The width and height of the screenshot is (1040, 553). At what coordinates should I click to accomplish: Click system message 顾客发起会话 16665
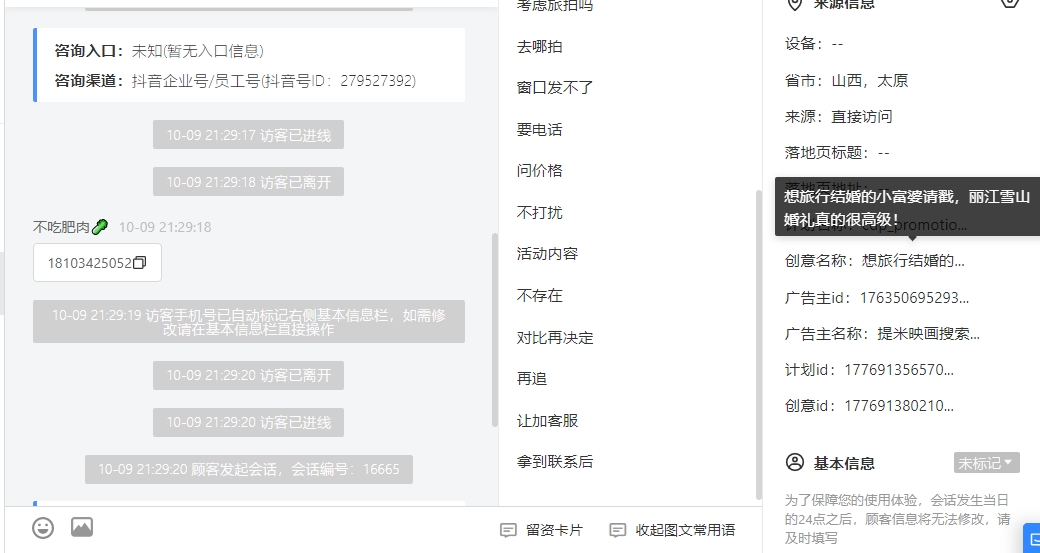point(249,469)
